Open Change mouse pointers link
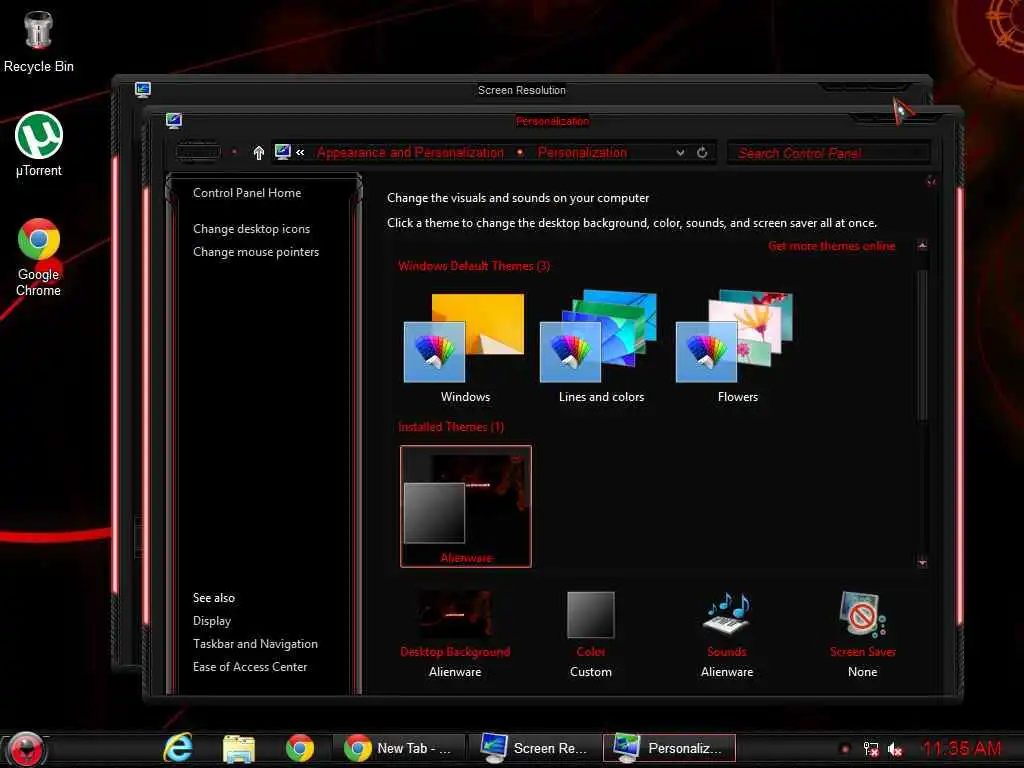1024x768 pixels. 256,252
